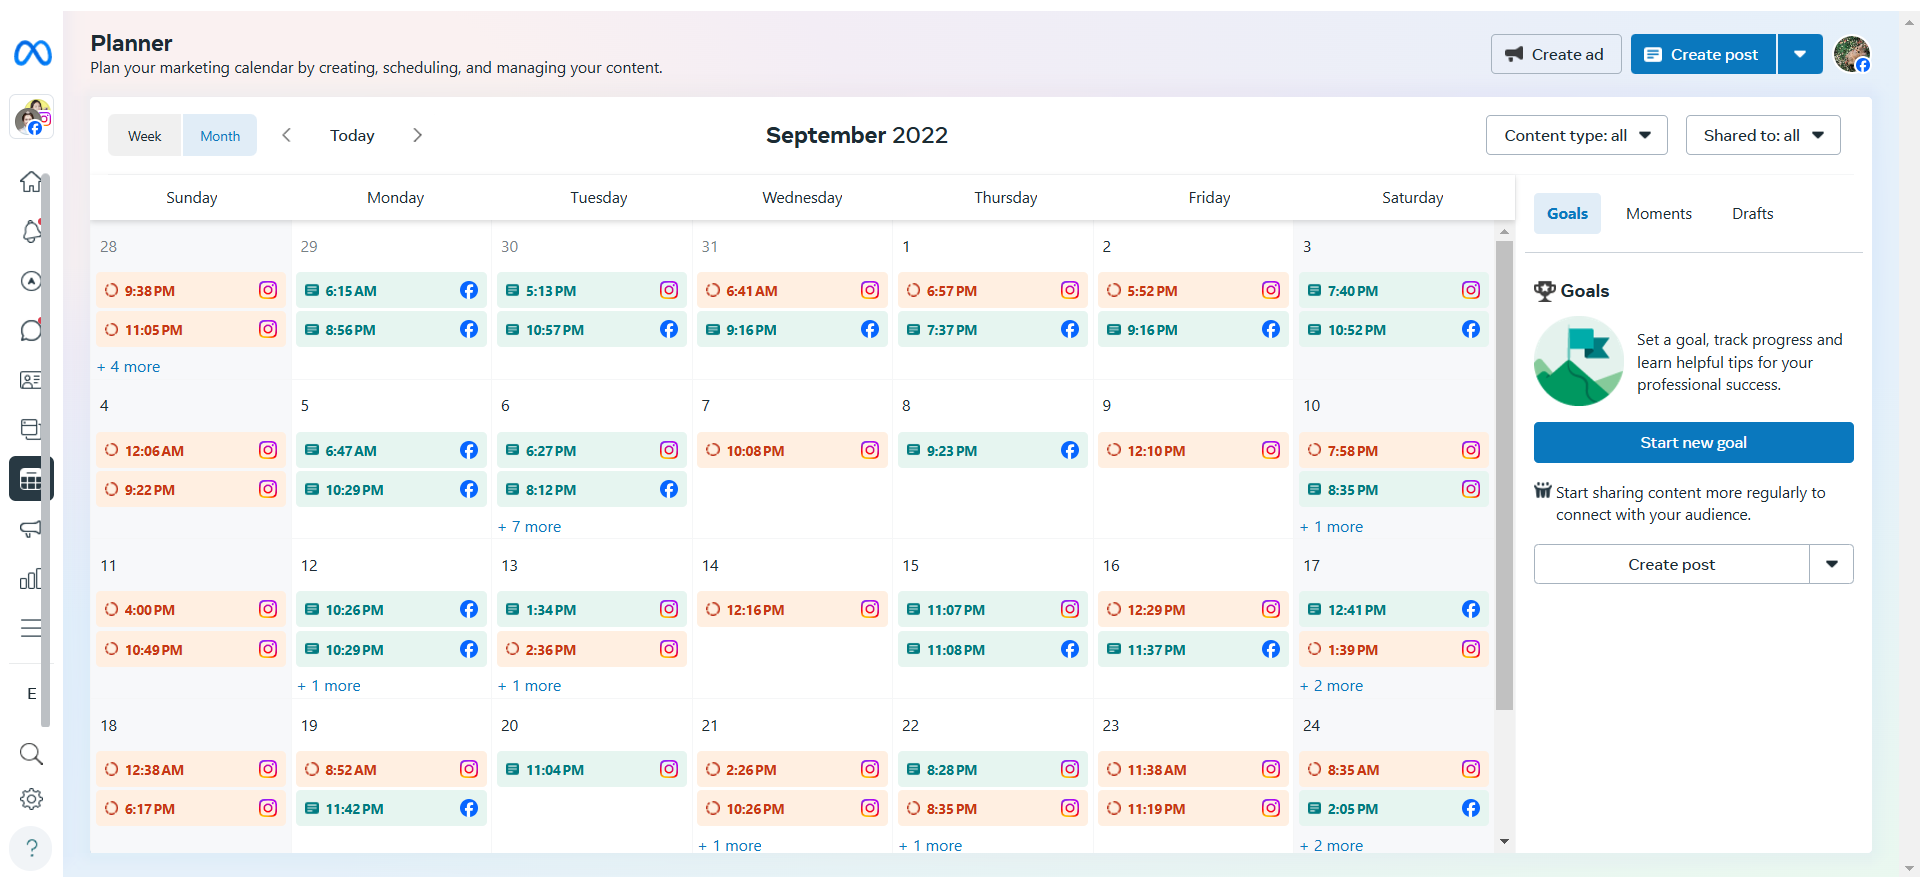Open the Home icon in sidebar
Image resolution: width=1920 pixels, height=877 pixels.
(x=31, y=182)
